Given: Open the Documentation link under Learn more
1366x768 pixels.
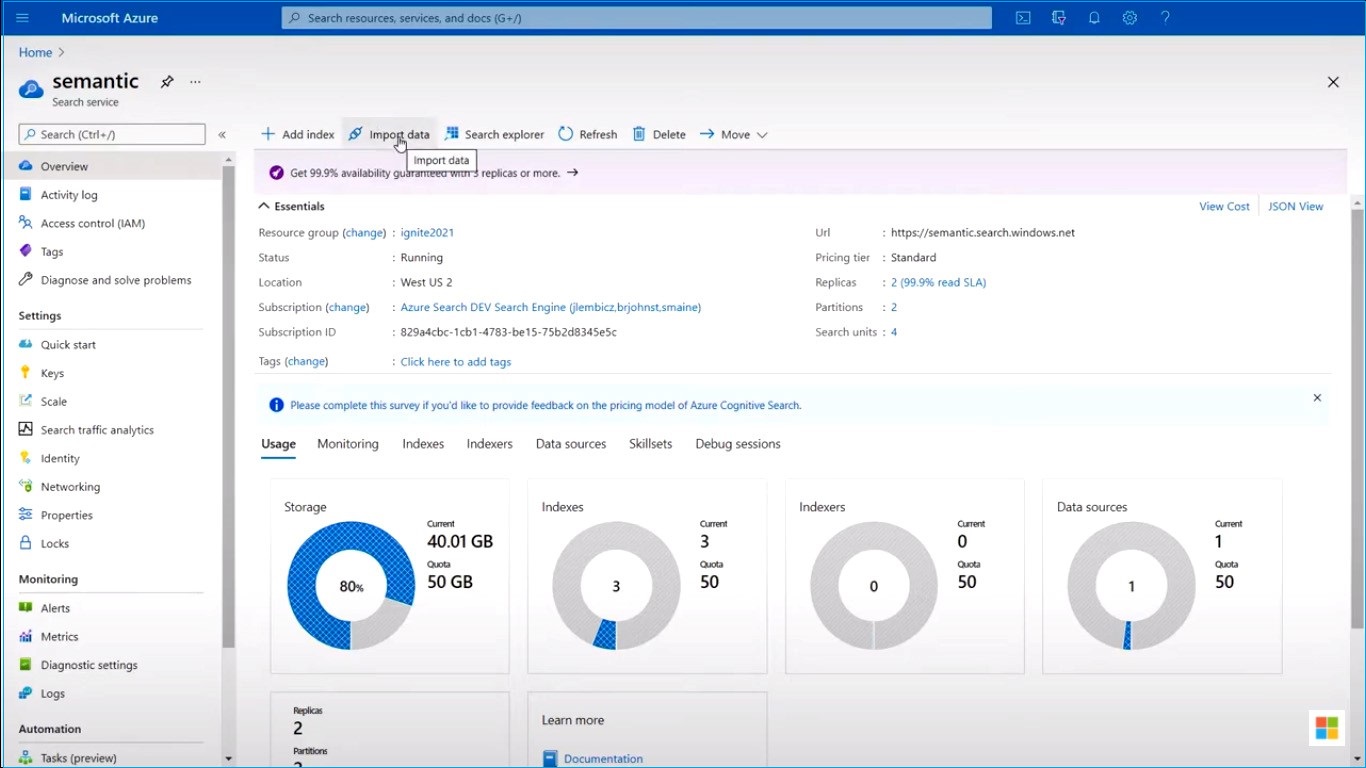Looking at the screenshot, I should tap(603, 759).
